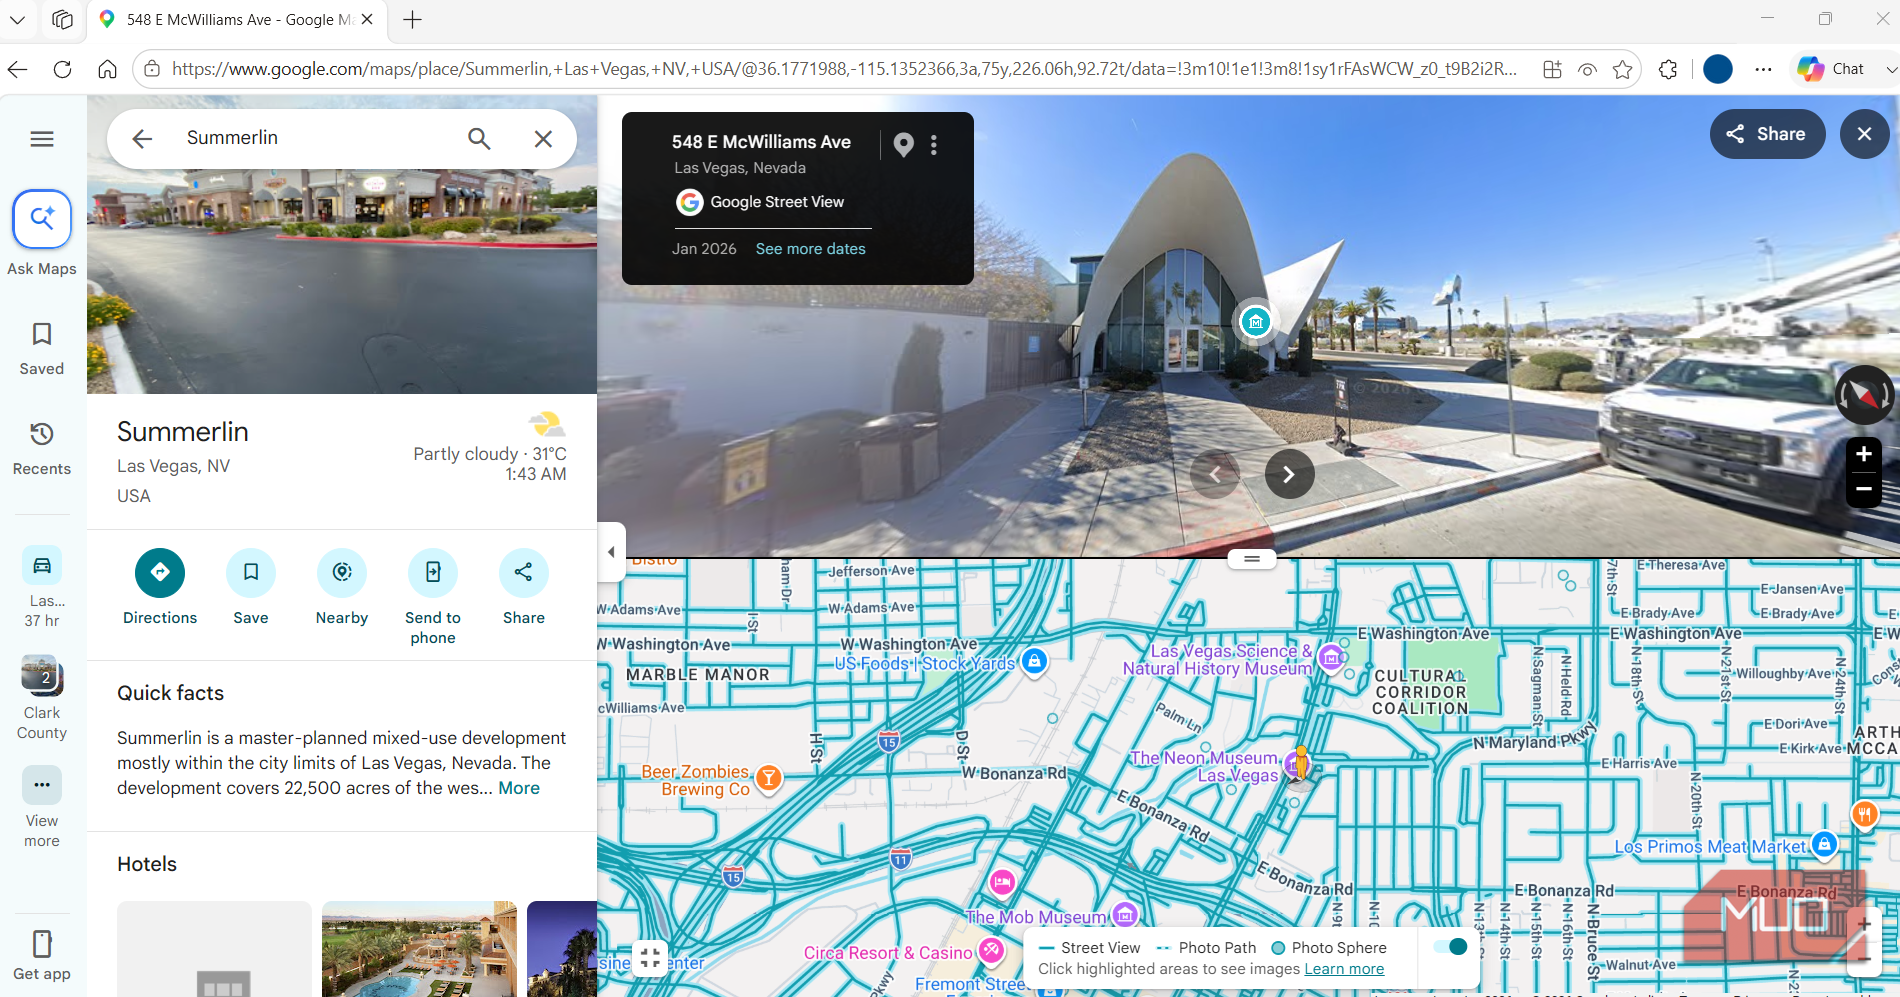
Task: Click View more in sidebar
Action: (x=42, y=808)
